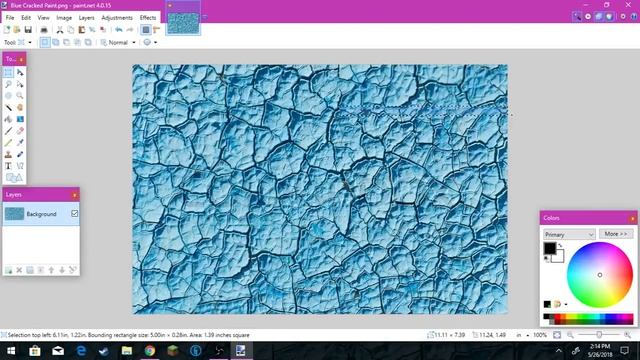Click the Redo arrow icon
640x360 pixels.
130,30
